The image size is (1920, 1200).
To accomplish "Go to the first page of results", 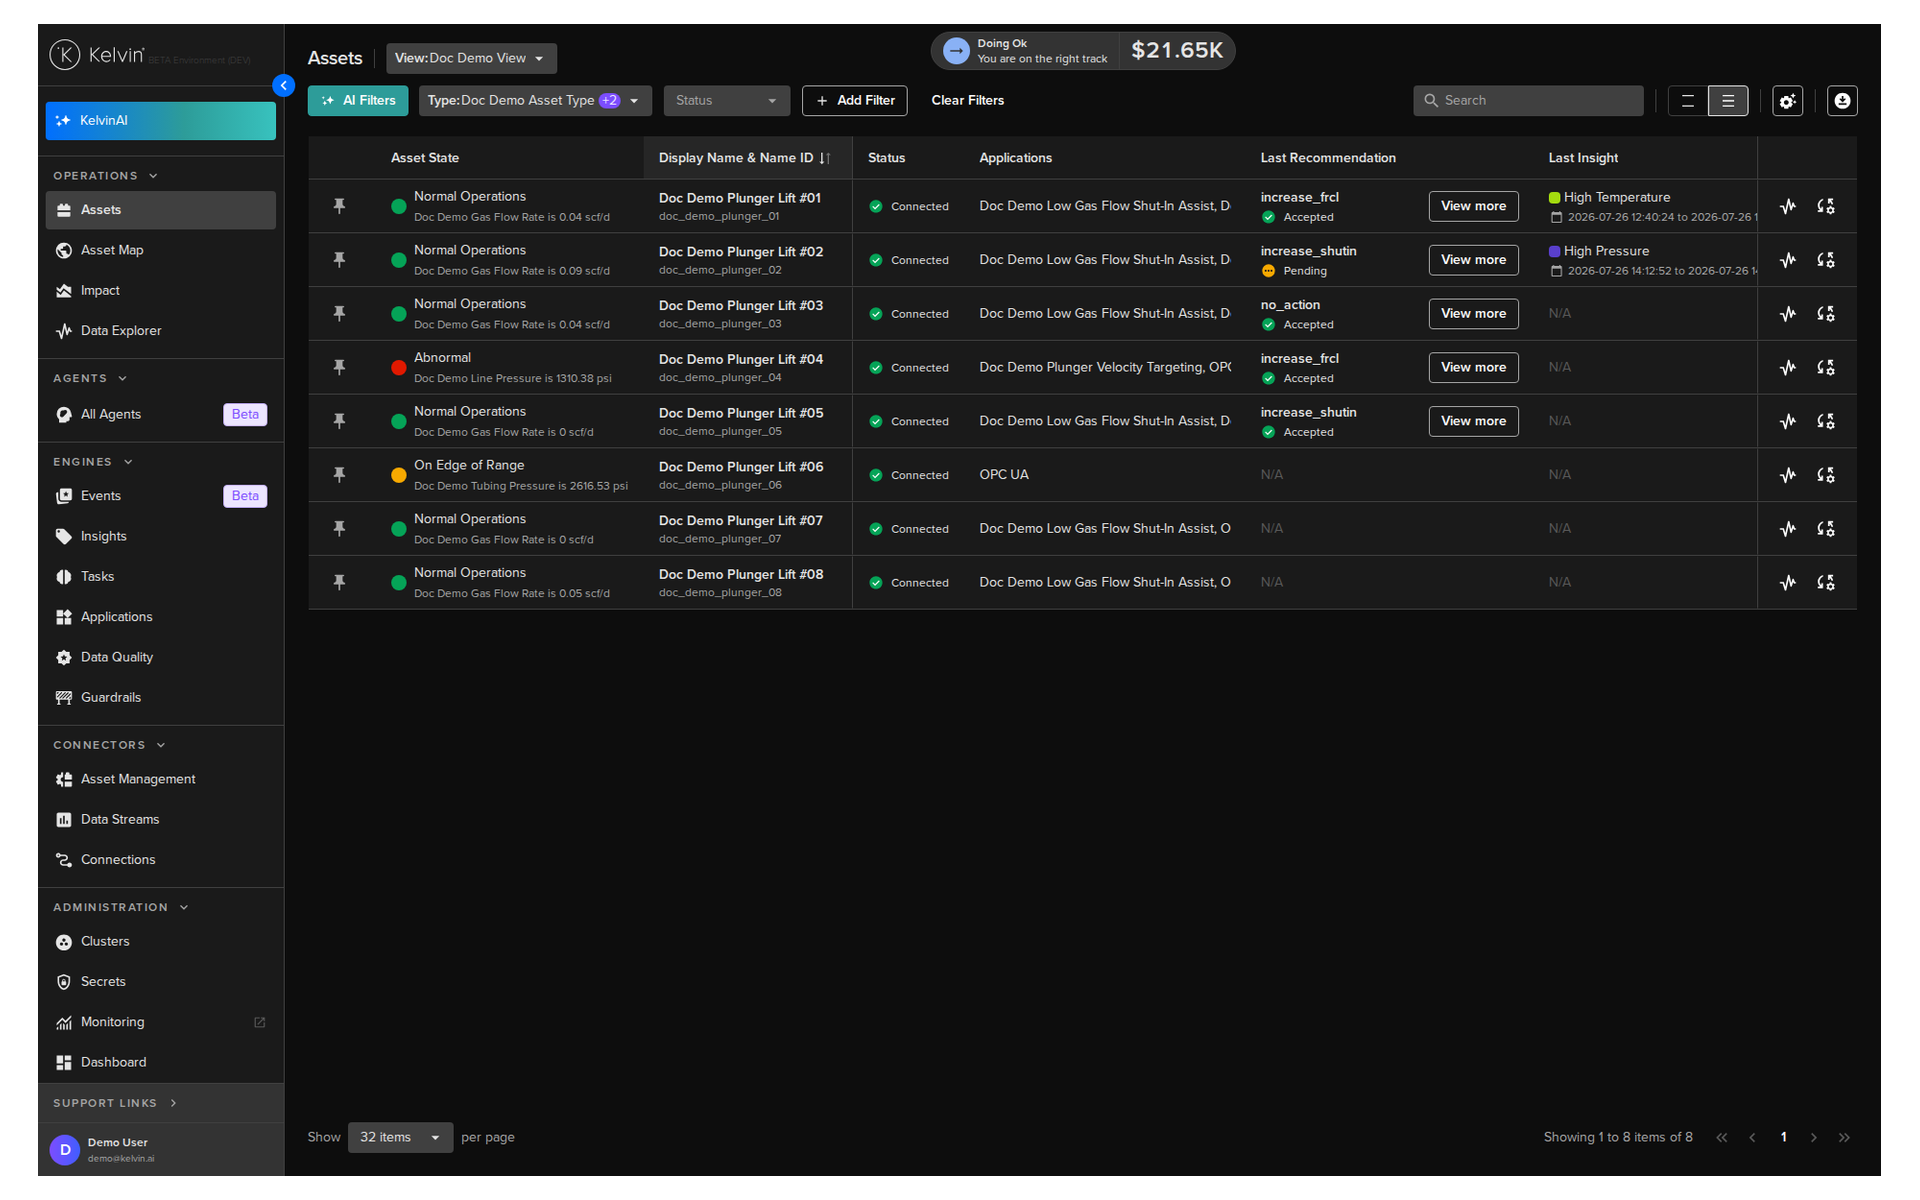I will 1721,1137.
